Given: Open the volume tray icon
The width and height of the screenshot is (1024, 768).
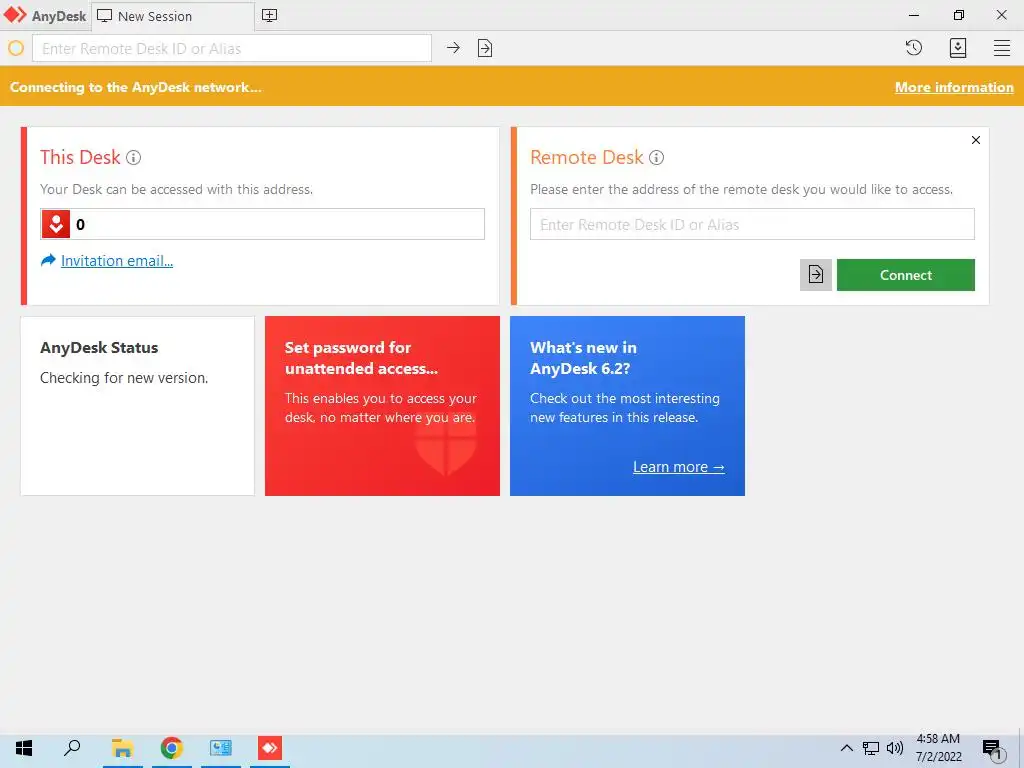Looking at the screenshot, I should pos(895,748).
